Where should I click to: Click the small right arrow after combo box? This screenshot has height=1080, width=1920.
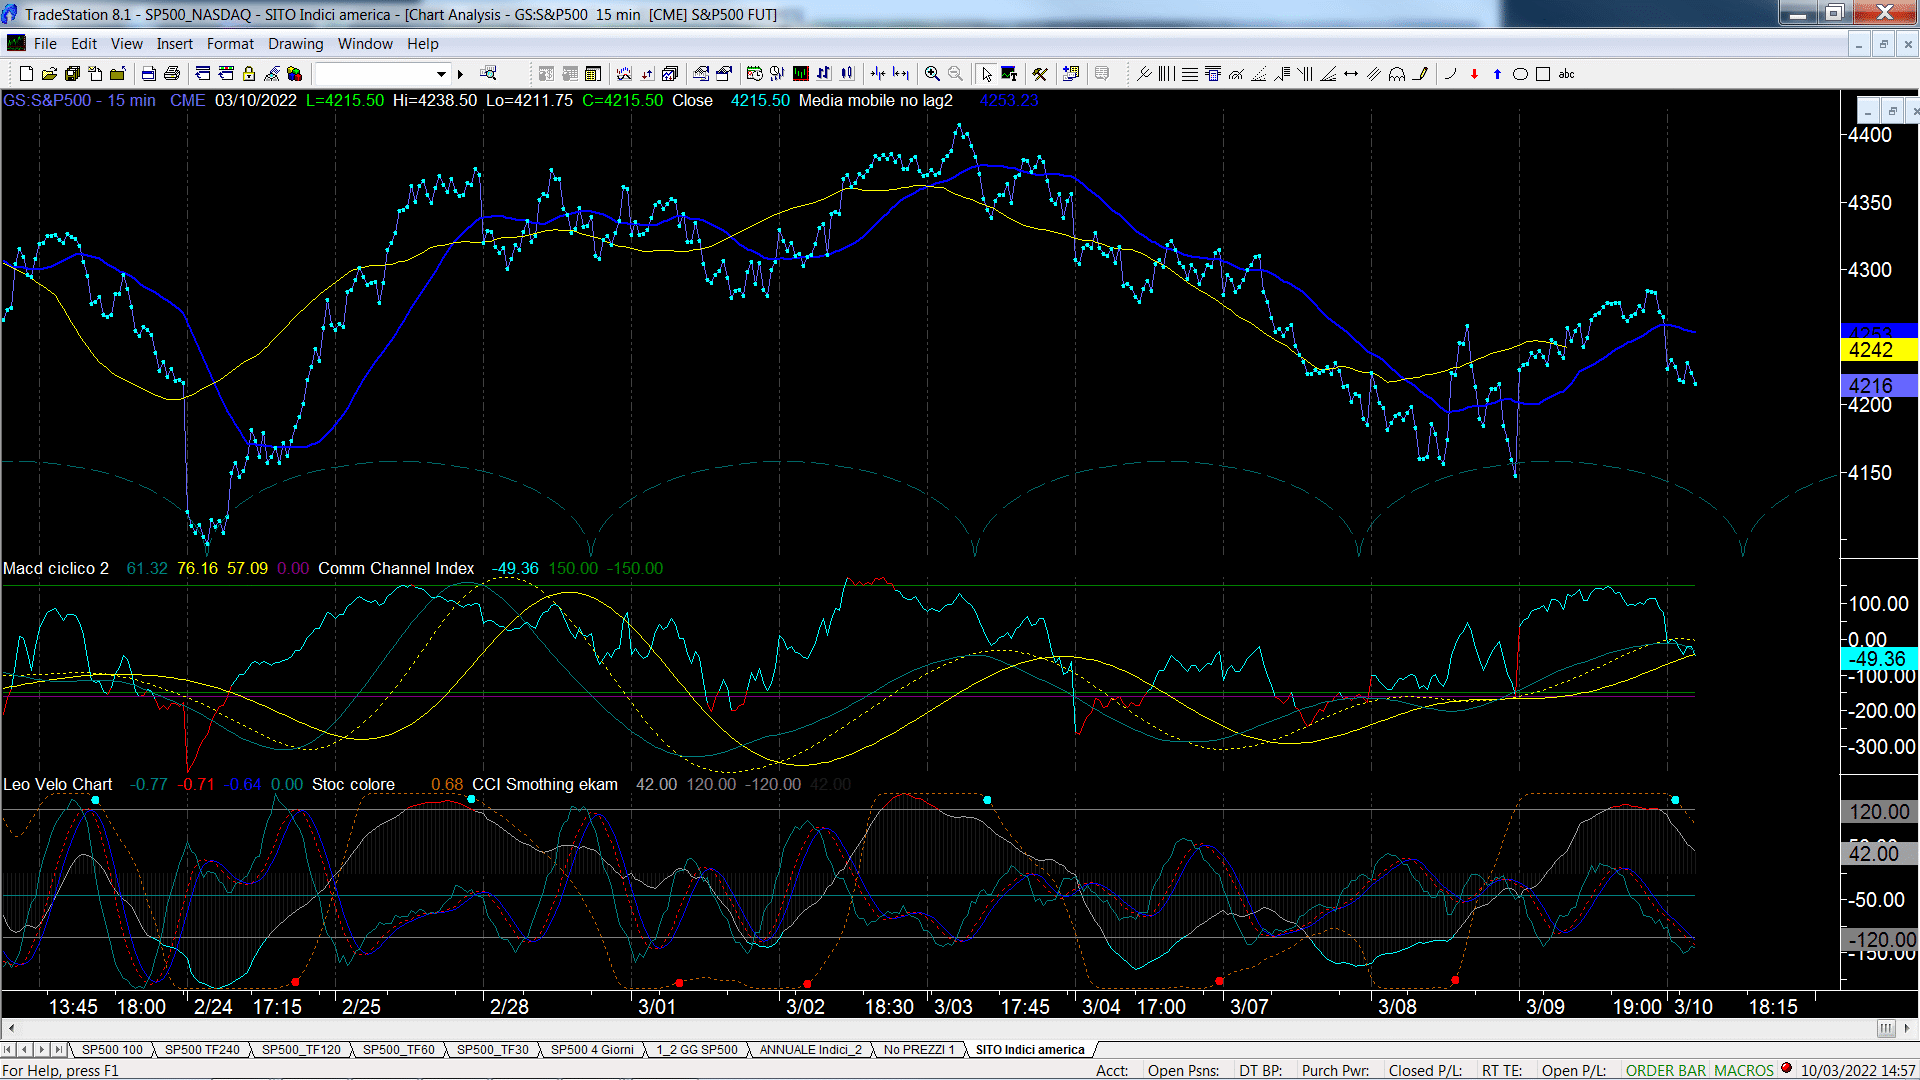[x=460, y=74]
